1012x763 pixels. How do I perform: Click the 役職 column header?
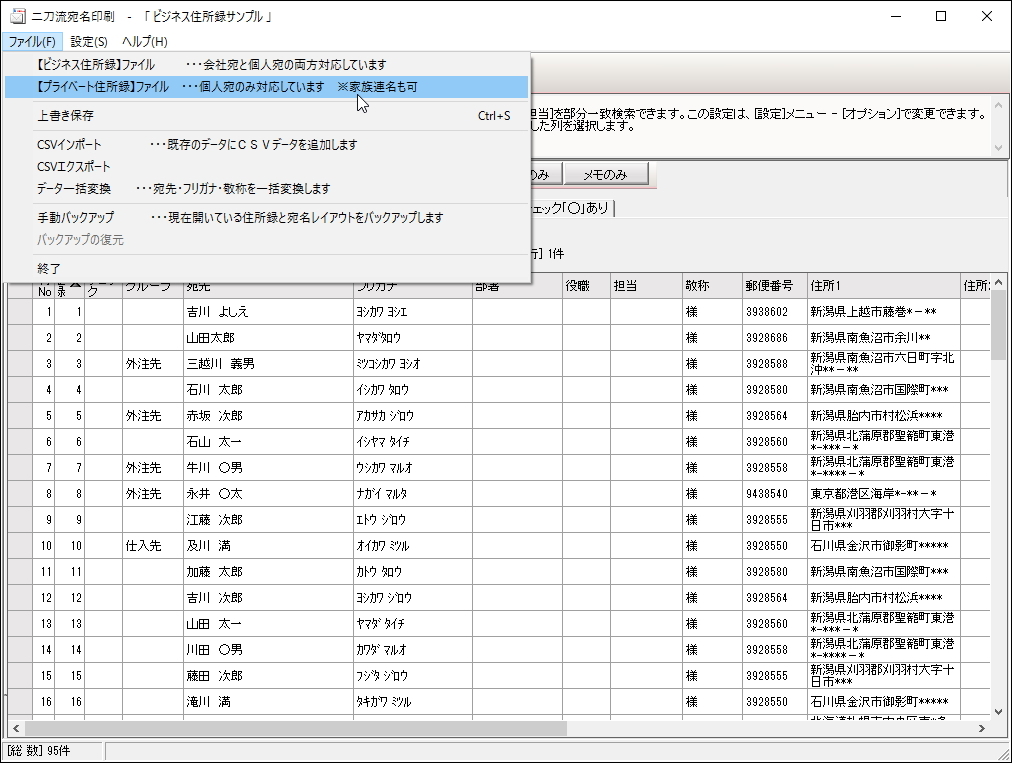[586, 285]
